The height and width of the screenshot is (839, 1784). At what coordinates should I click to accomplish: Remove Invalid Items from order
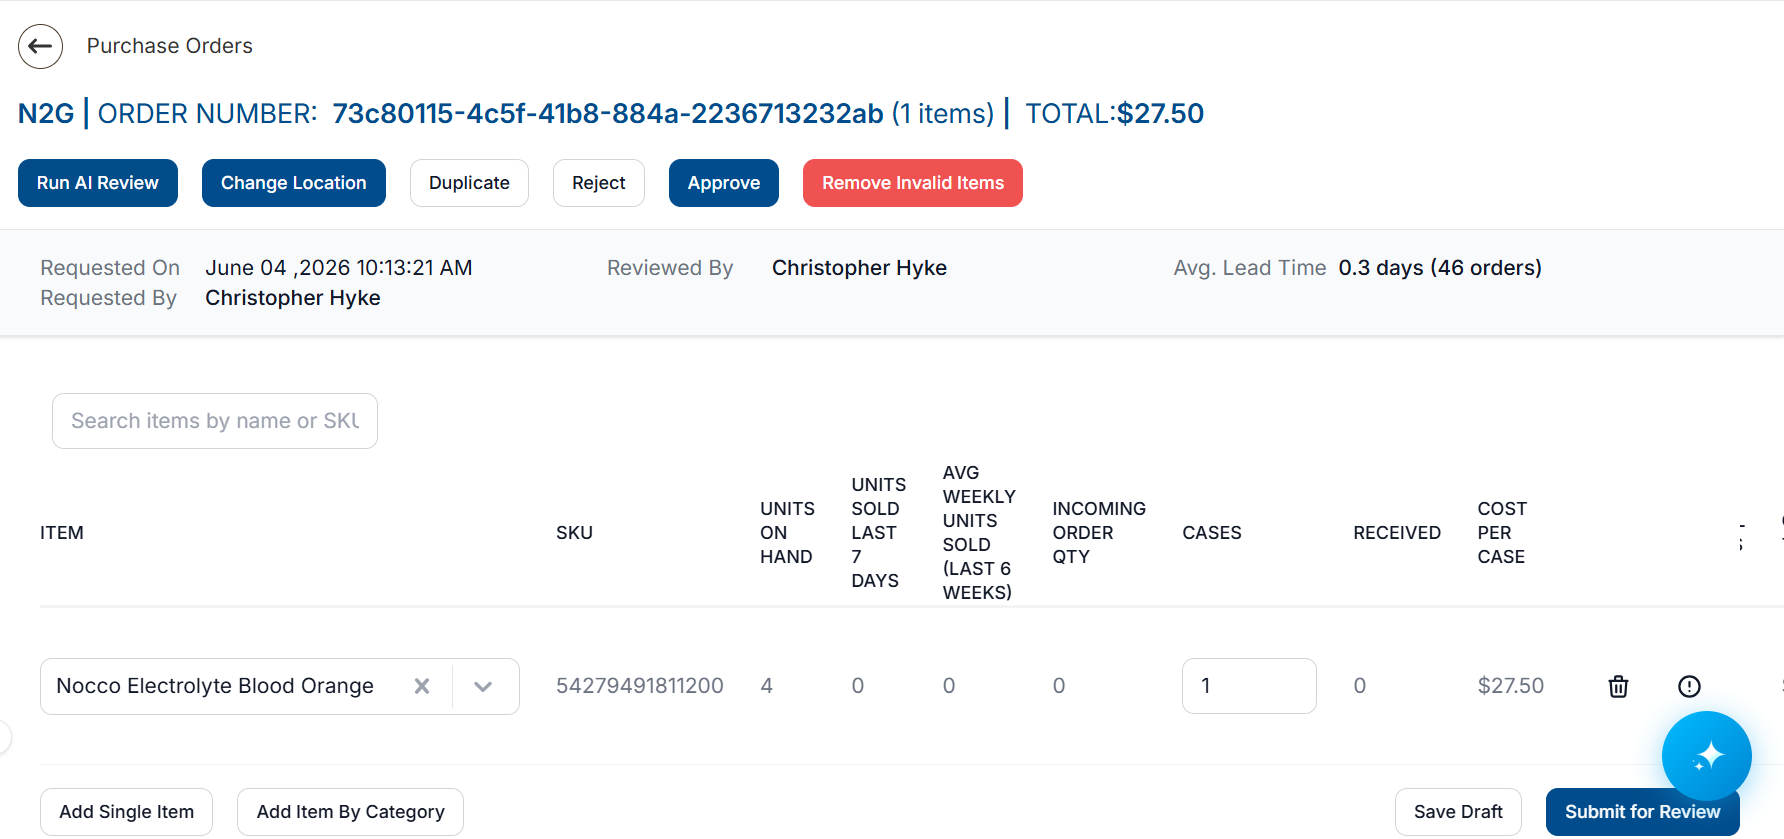tap(913, 183)
